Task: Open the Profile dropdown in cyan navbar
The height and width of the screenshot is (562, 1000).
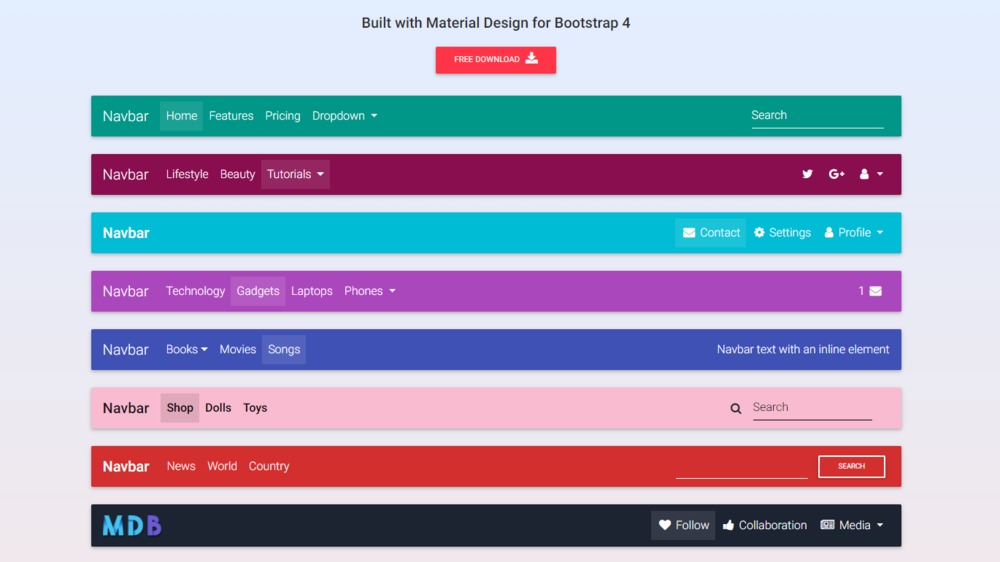Action: pos(853,233)
